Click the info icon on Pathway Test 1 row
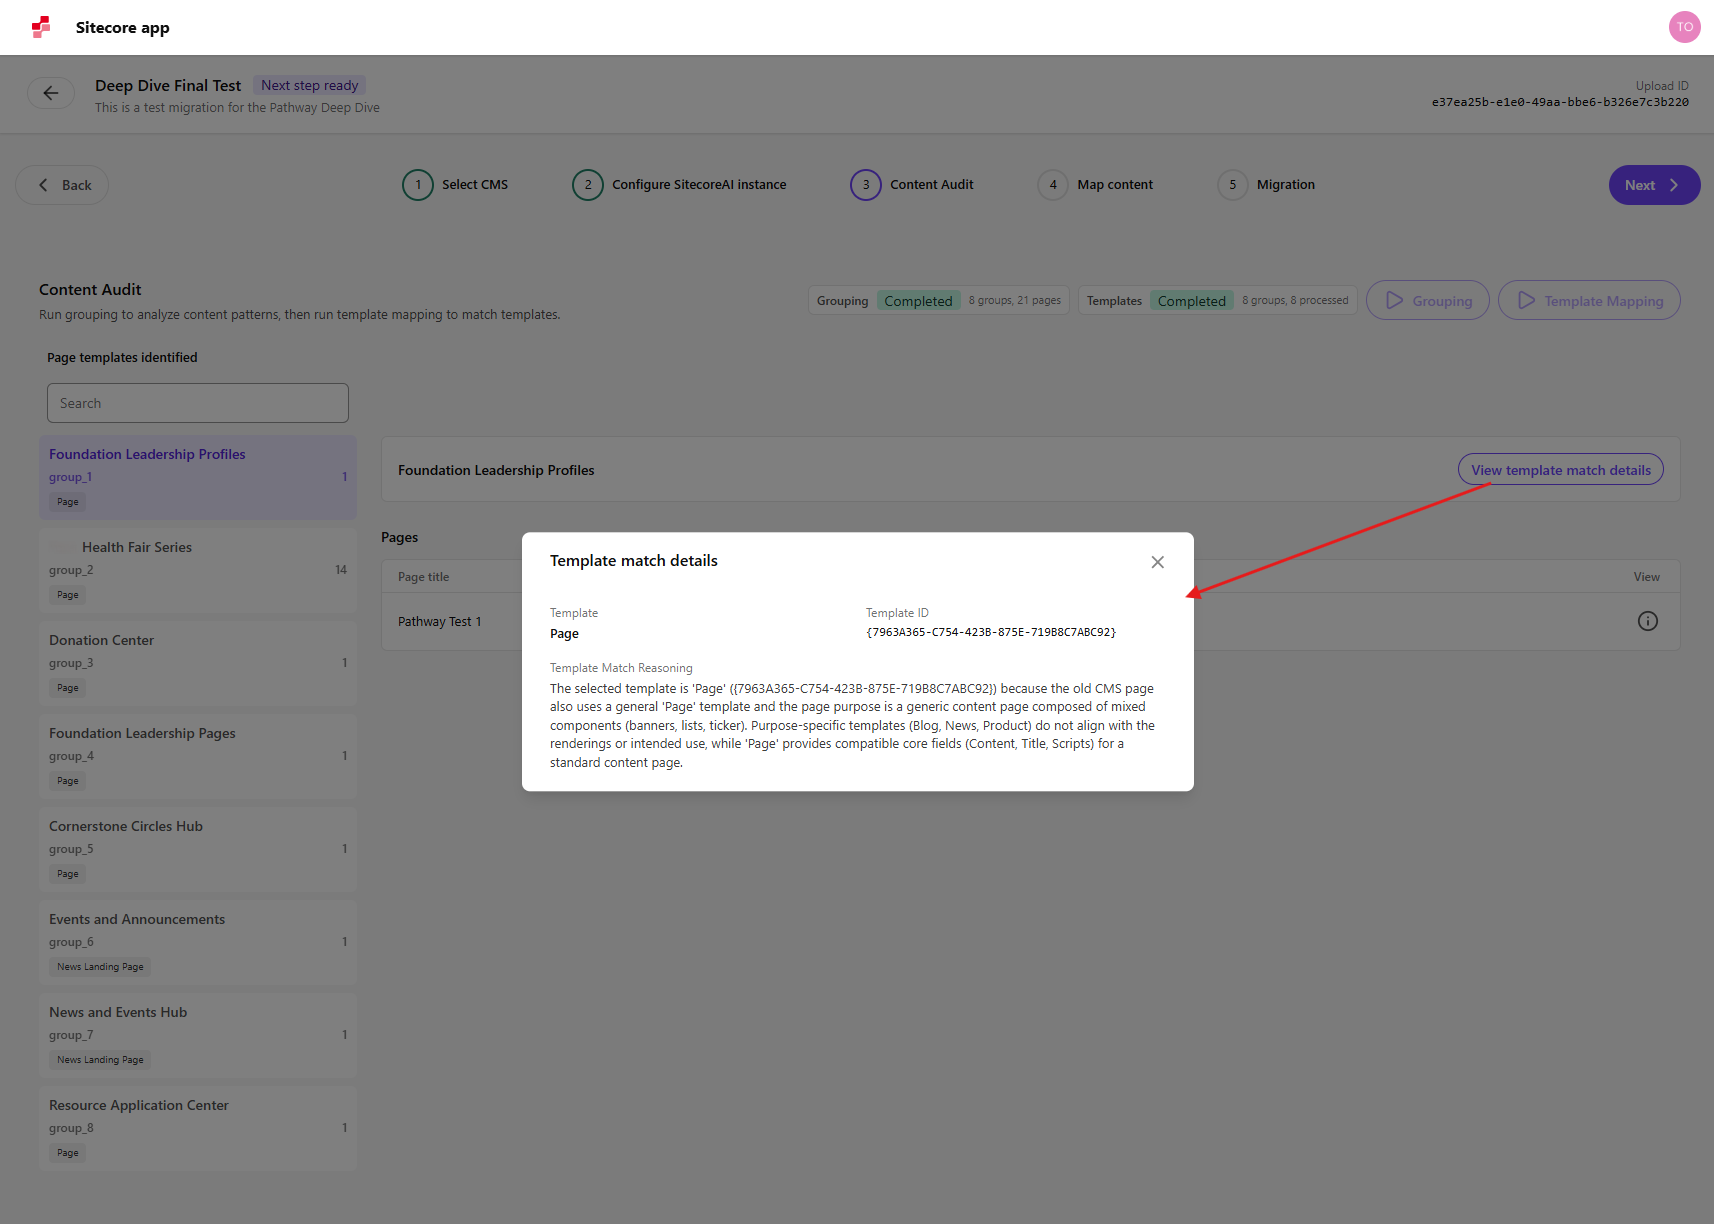The image size is (1714, 1224). (1647, 620)
